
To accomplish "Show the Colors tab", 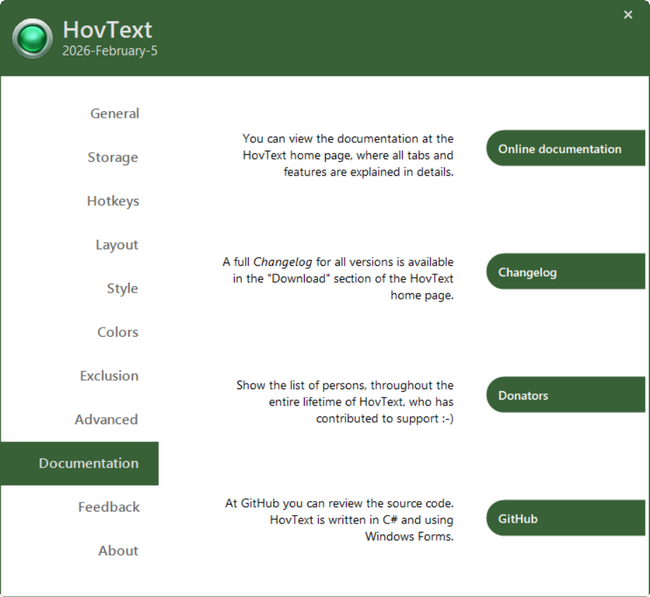I will pos(117,332).
